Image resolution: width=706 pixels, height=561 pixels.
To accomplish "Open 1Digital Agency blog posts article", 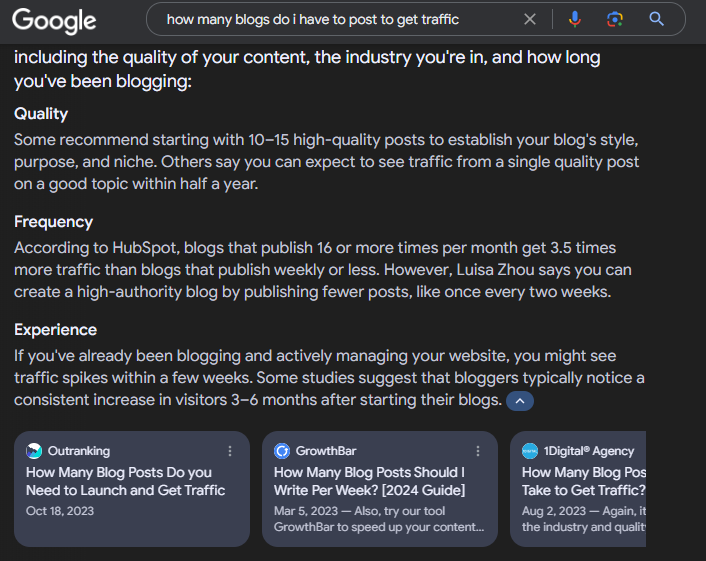I will click(583, 481).
